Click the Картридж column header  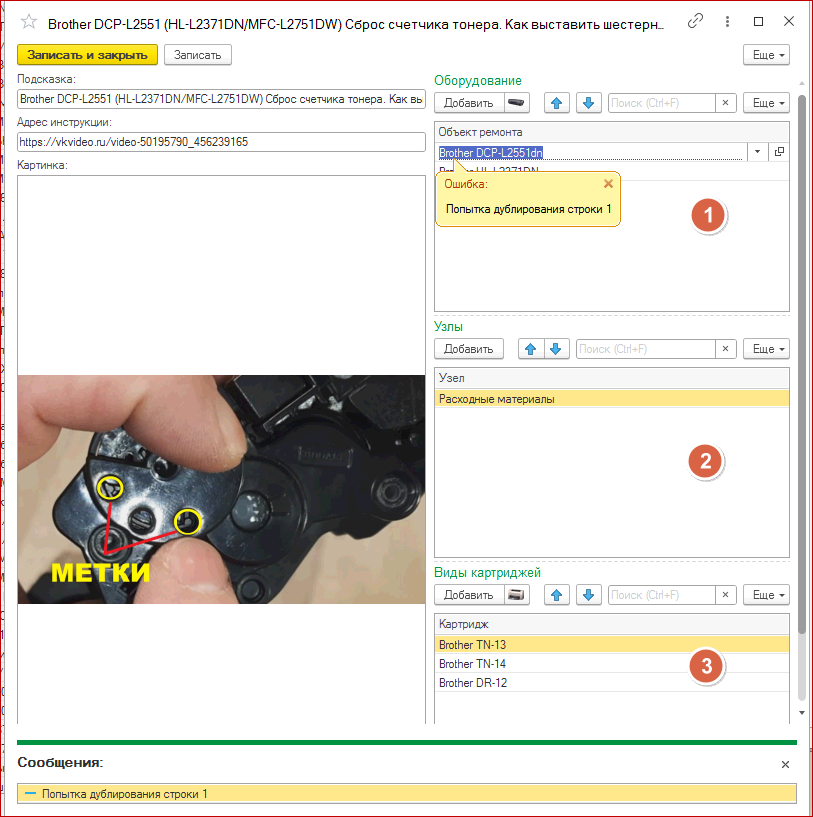[612, 624]
